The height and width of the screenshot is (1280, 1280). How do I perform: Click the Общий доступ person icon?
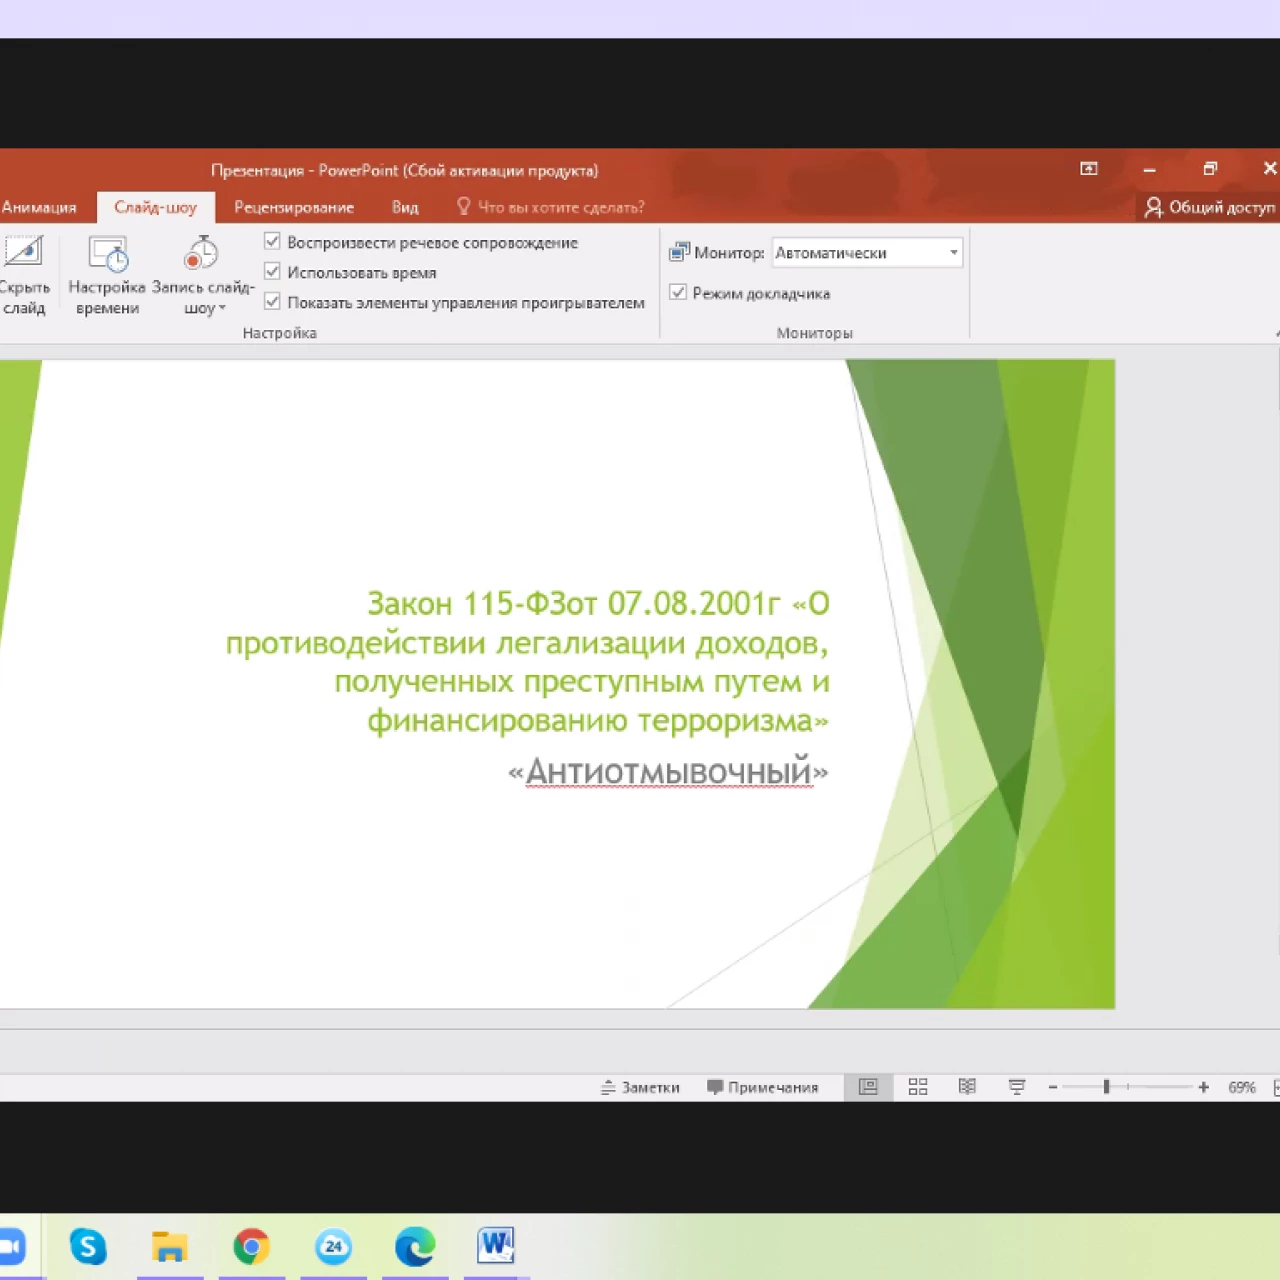(x=1153, y=207)
